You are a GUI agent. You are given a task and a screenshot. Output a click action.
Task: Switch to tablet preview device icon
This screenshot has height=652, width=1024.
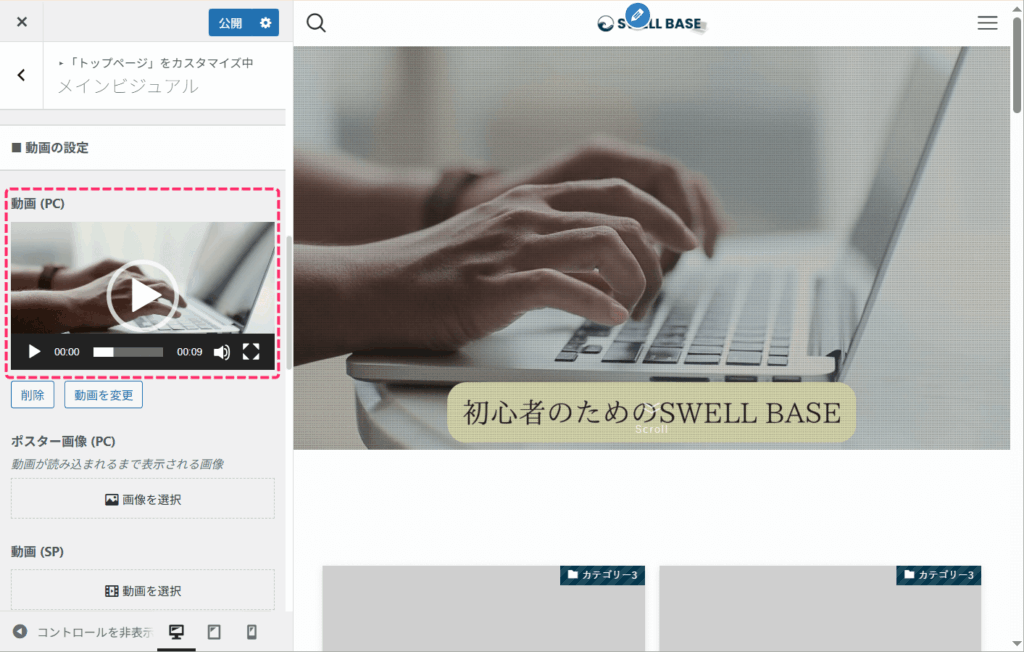(214, 632)
